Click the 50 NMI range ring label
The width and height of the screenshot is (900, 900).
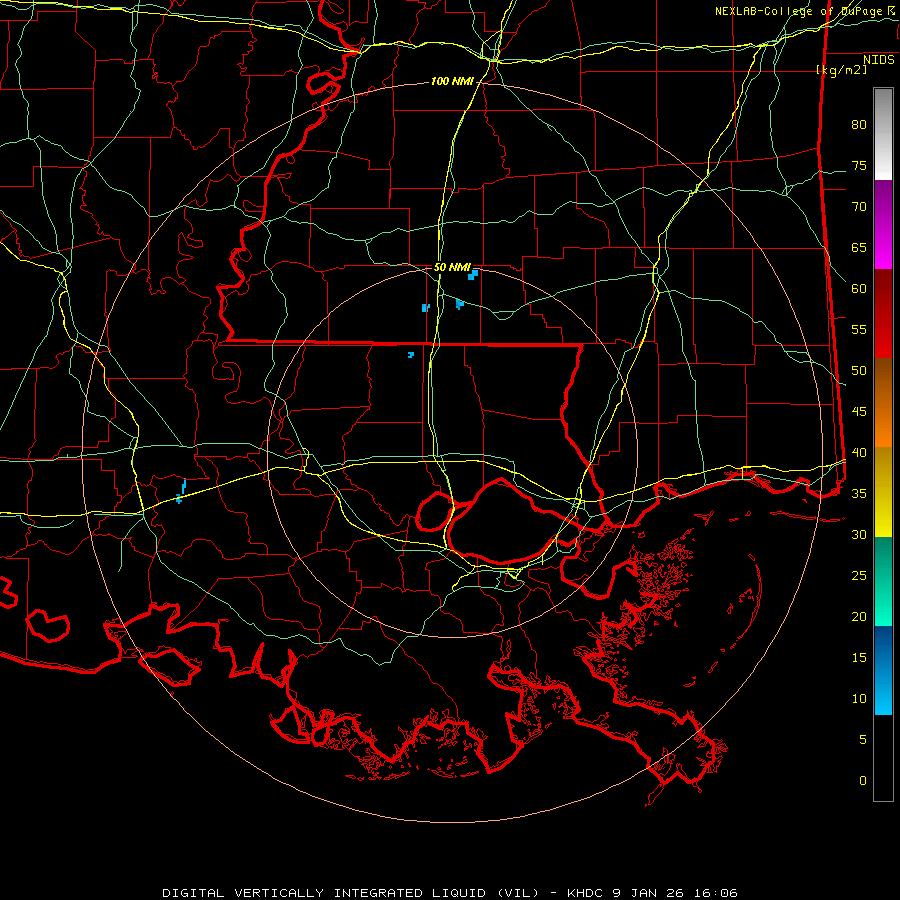452,267
